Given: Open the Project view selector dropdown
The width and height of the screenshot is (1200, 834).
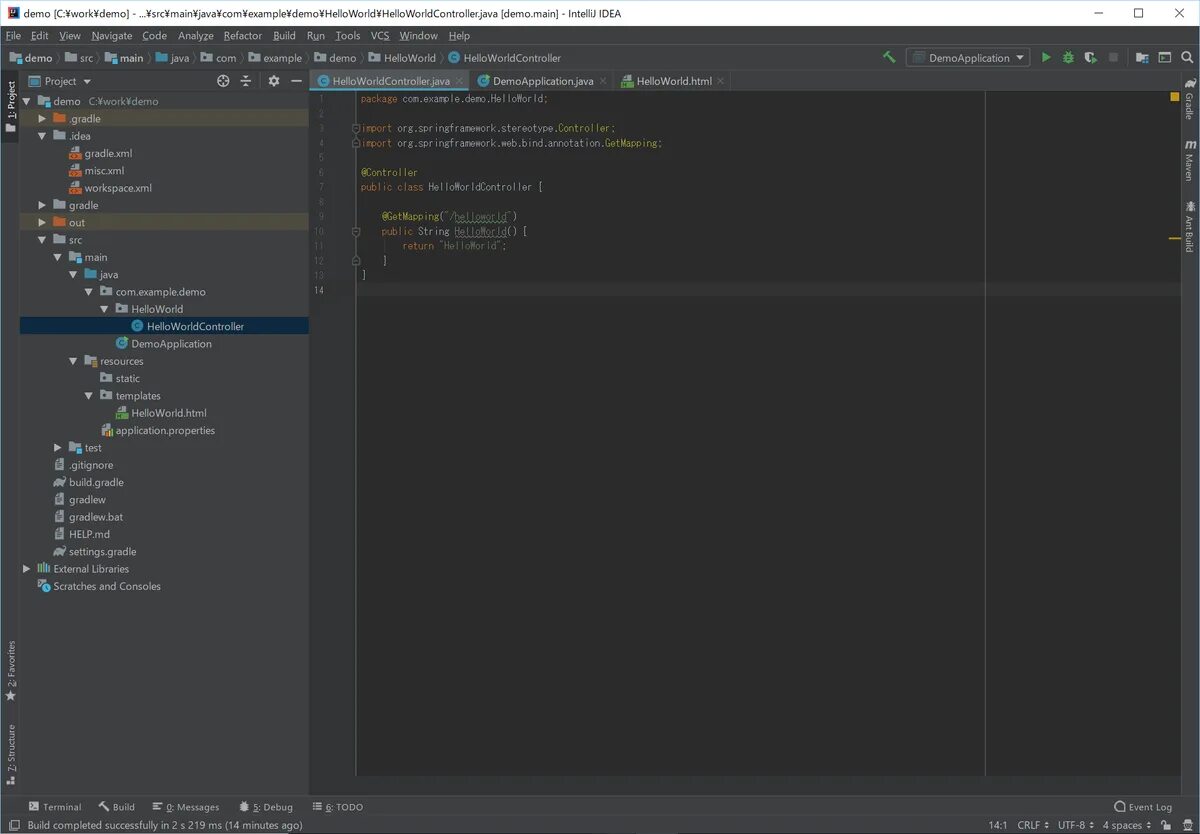Looking at the screenshot, I should coord(60,81).
